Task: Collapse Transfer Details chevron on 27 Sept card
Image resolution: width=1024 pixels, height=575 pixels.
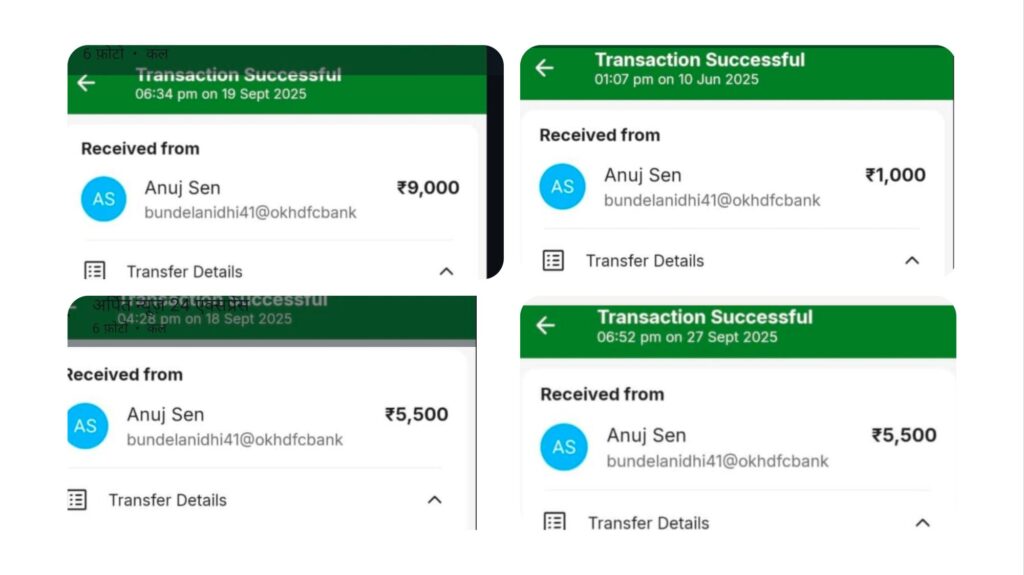Action: point(922,522)
